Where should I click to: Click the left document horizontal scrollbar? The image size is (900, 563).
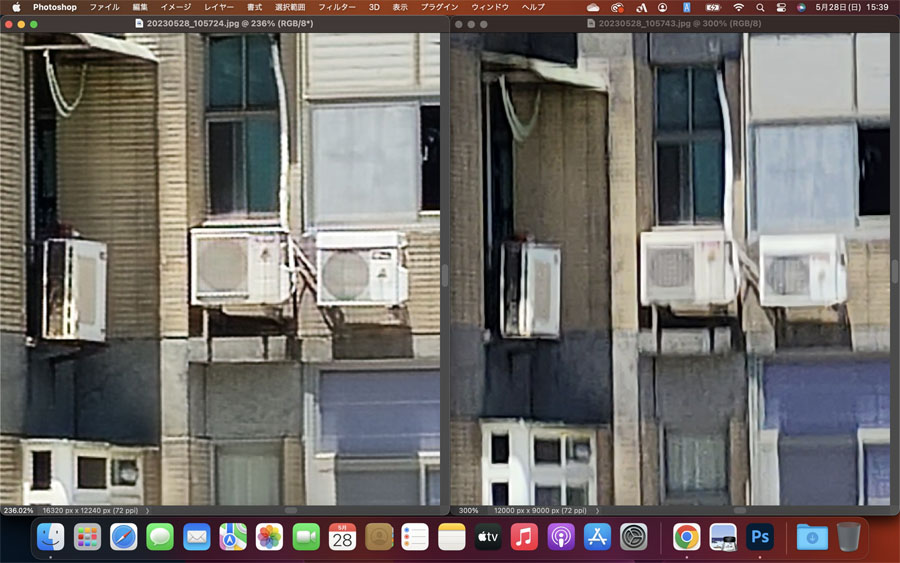pyautogui.click(x=291, y=510)
